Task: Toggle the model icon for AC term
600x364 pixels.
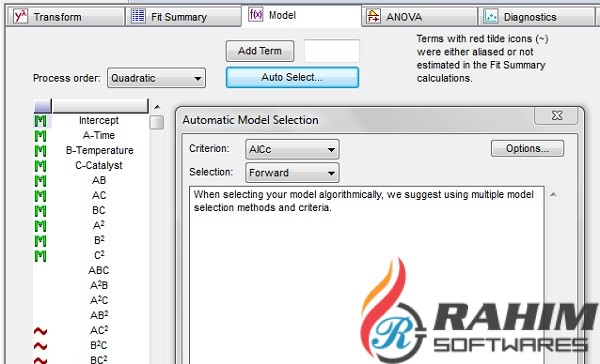Action: 41,196
